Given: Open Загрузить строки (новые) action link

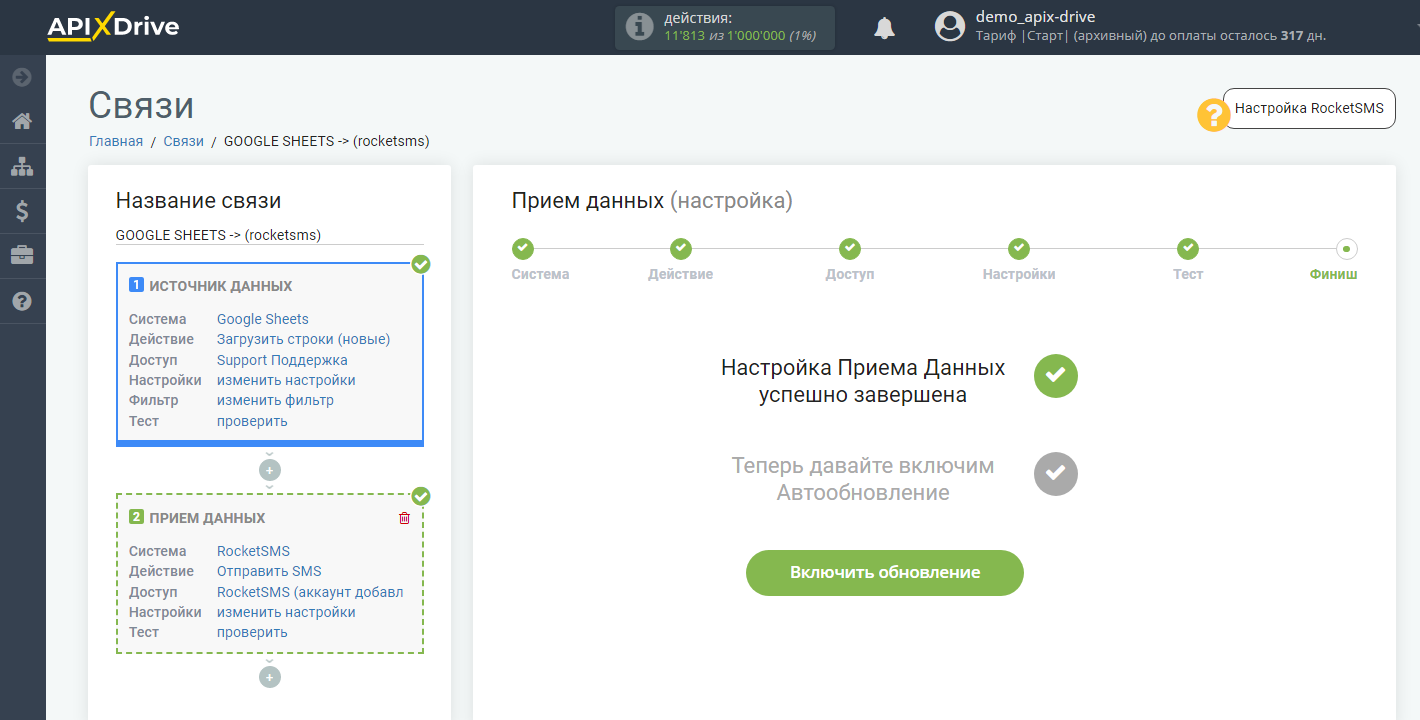Looking at the screenshot, I should (303, 339).
